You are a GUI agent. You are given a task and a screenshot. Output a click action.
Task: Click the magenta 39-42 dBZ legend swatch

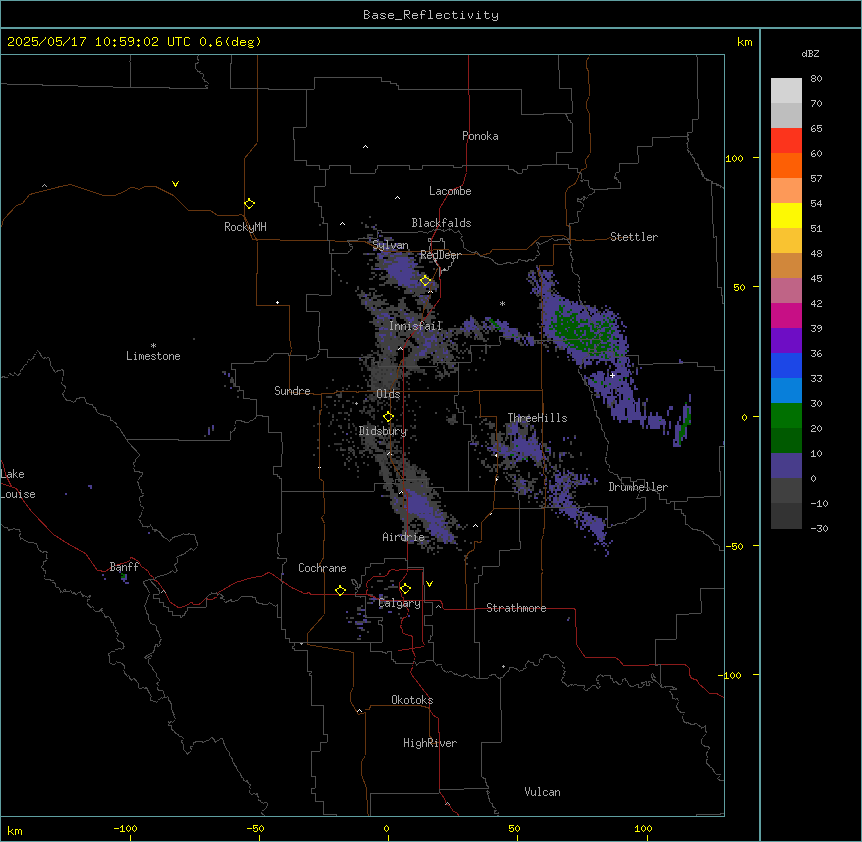click(x=786, y=315)
